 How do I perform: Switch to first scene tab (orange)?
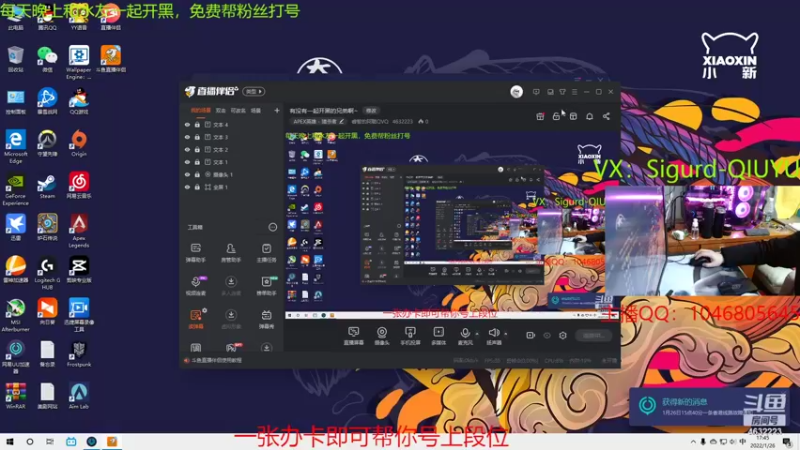[x=201, y=110]
